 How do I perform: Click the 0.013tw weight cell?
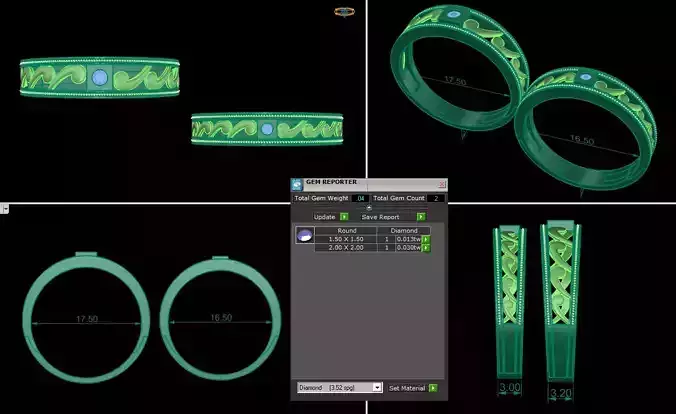point(408,239)
